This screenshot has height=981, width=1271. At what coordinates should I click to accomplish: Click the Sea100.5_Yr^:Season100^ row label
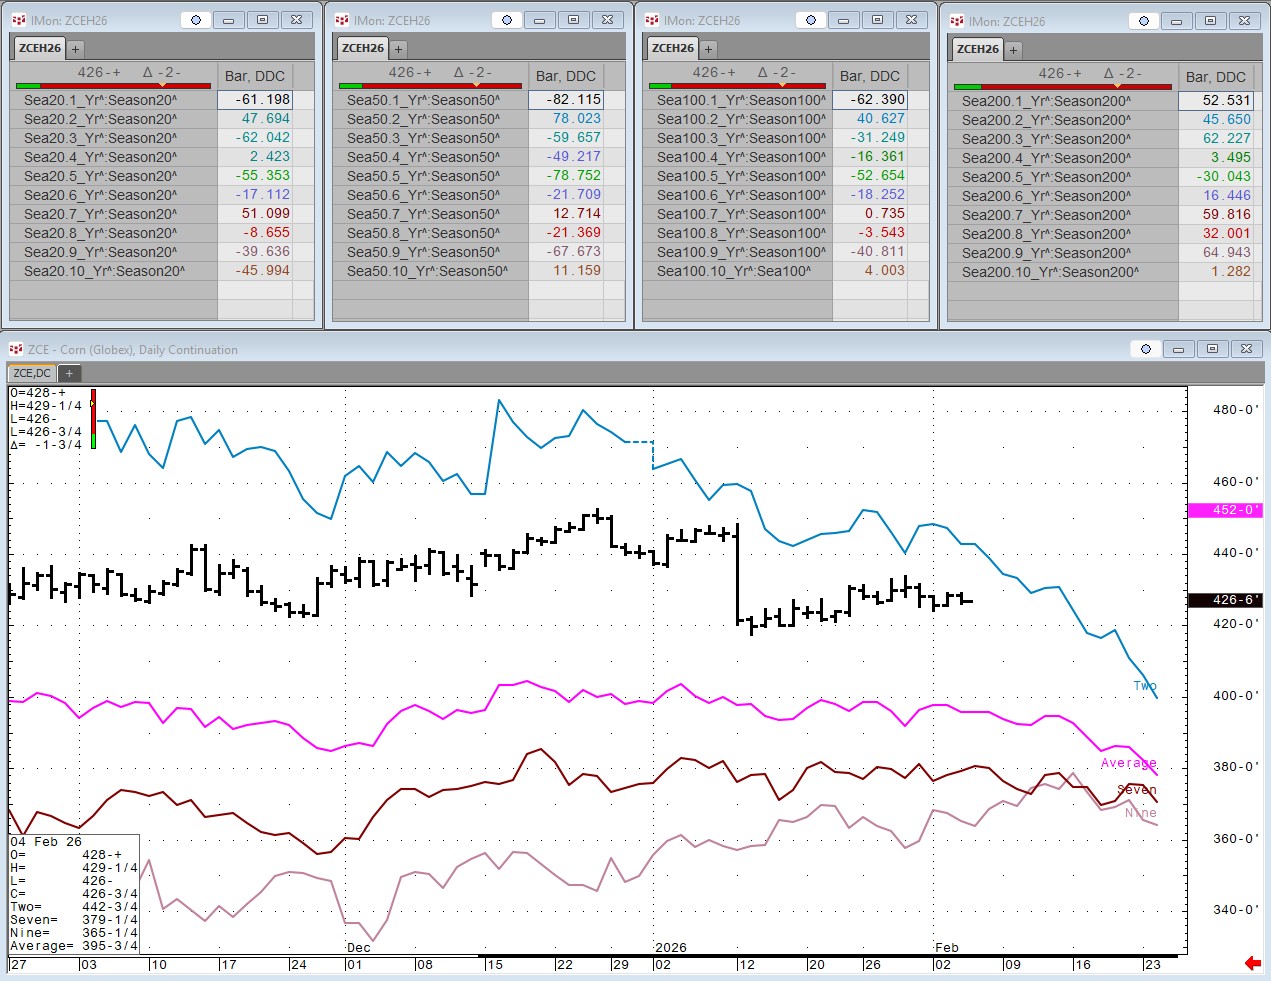point(741,176)
